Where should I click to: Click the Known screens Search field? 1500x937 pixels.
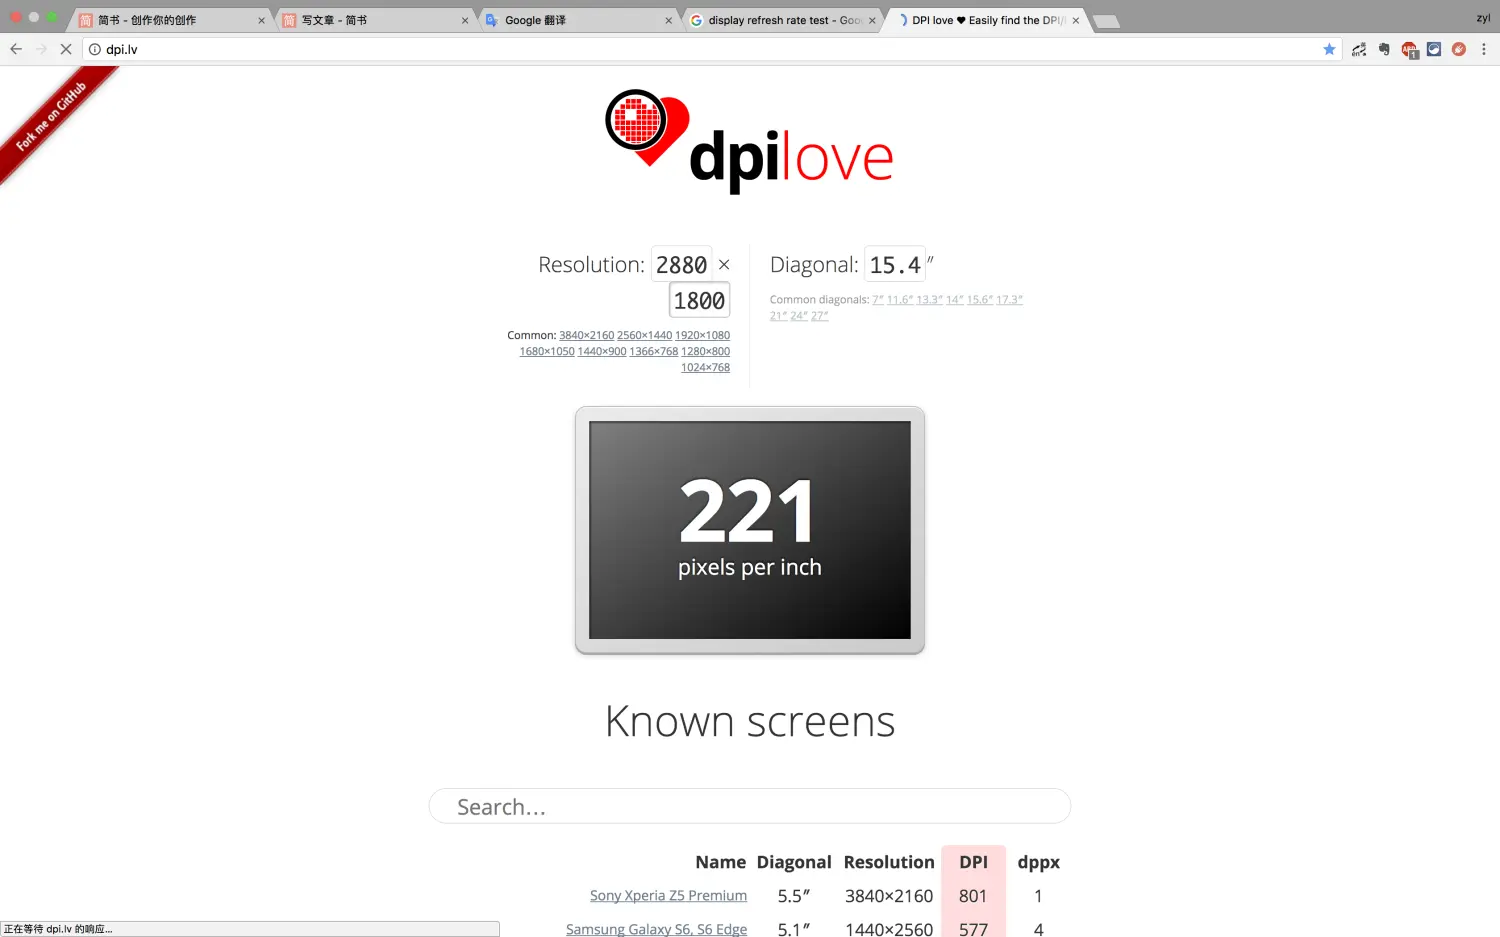tap(750, 806)
